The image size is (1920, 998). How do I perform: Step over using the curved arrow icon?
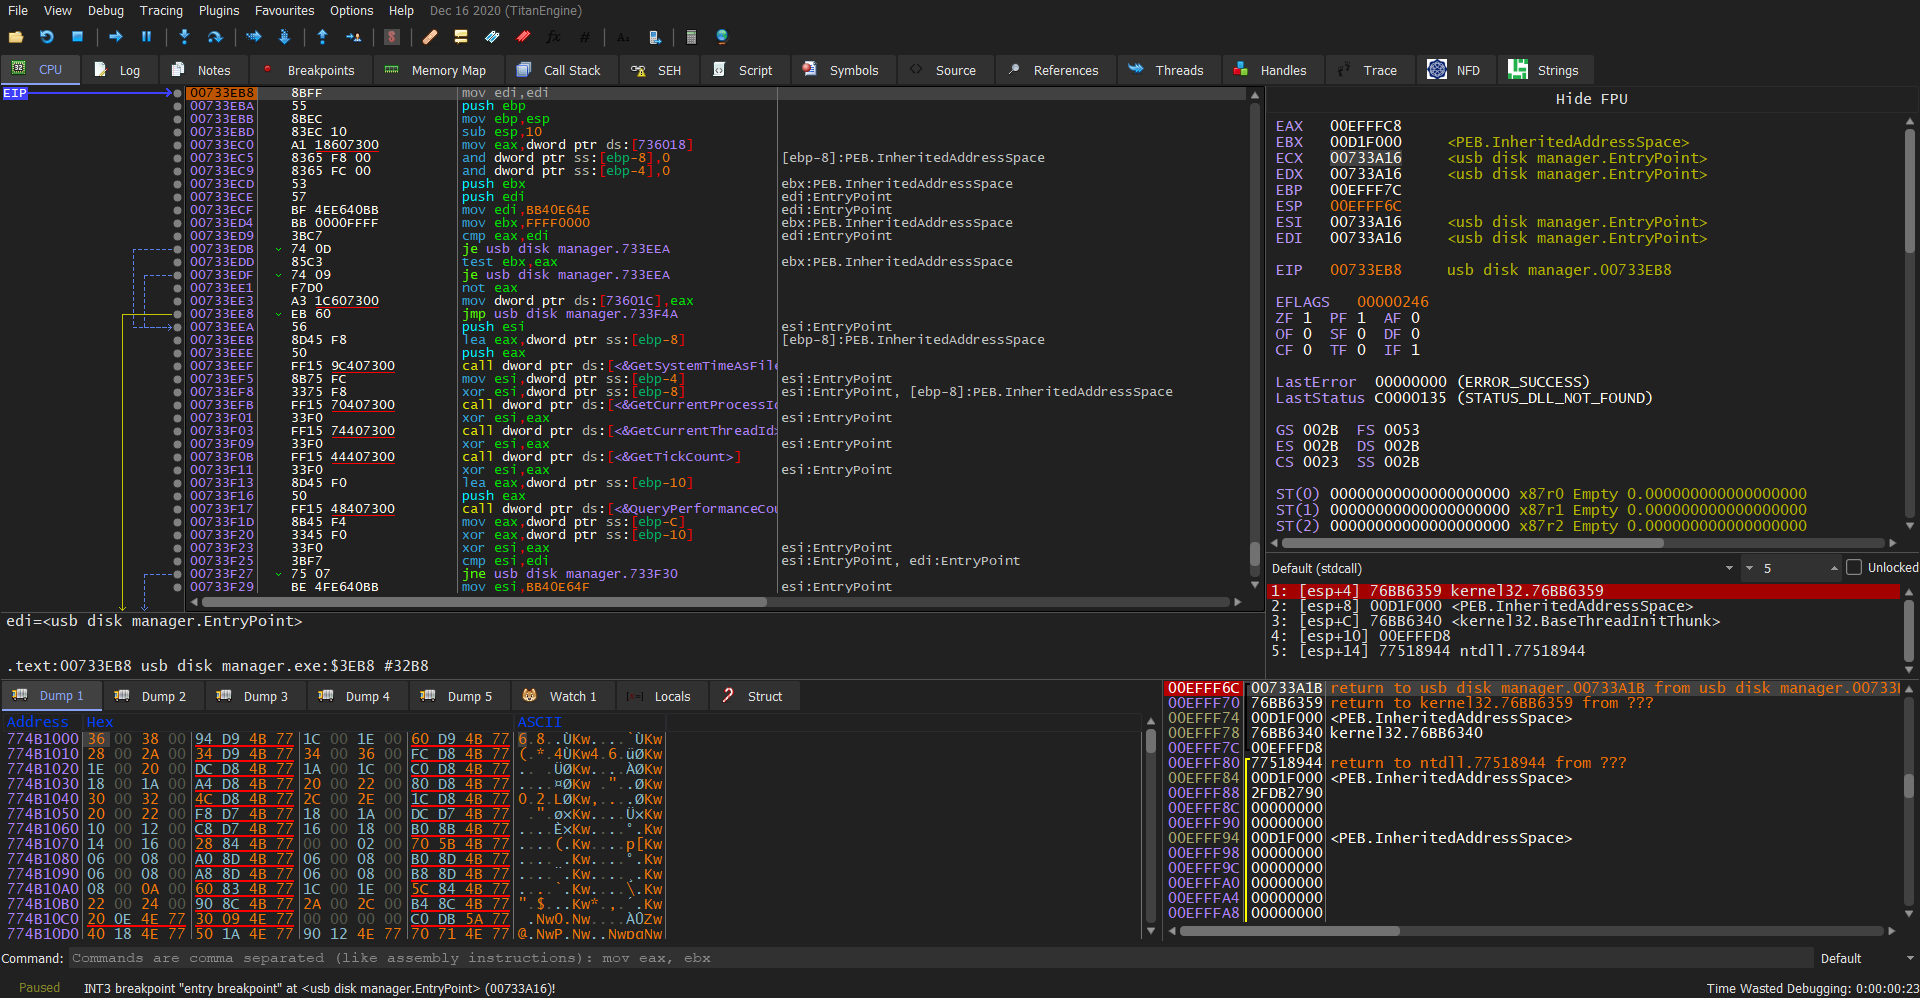point(215,37)
